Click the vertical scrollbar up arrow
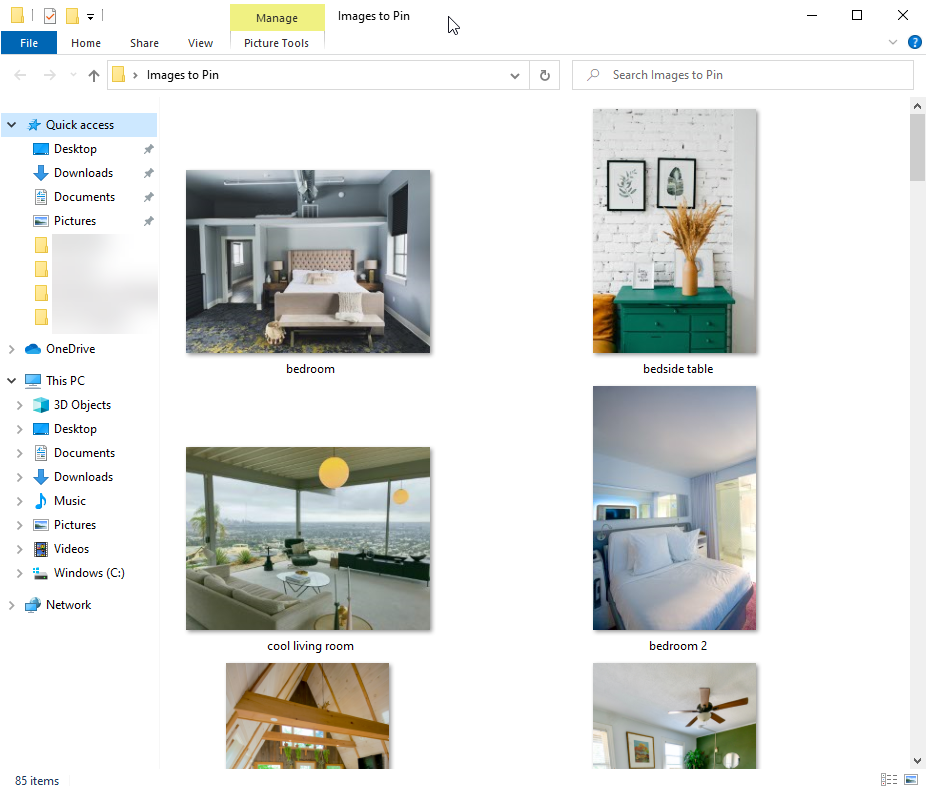Image resolution: width=927 pixels, height=793 pixels. [x=917, y=106]
